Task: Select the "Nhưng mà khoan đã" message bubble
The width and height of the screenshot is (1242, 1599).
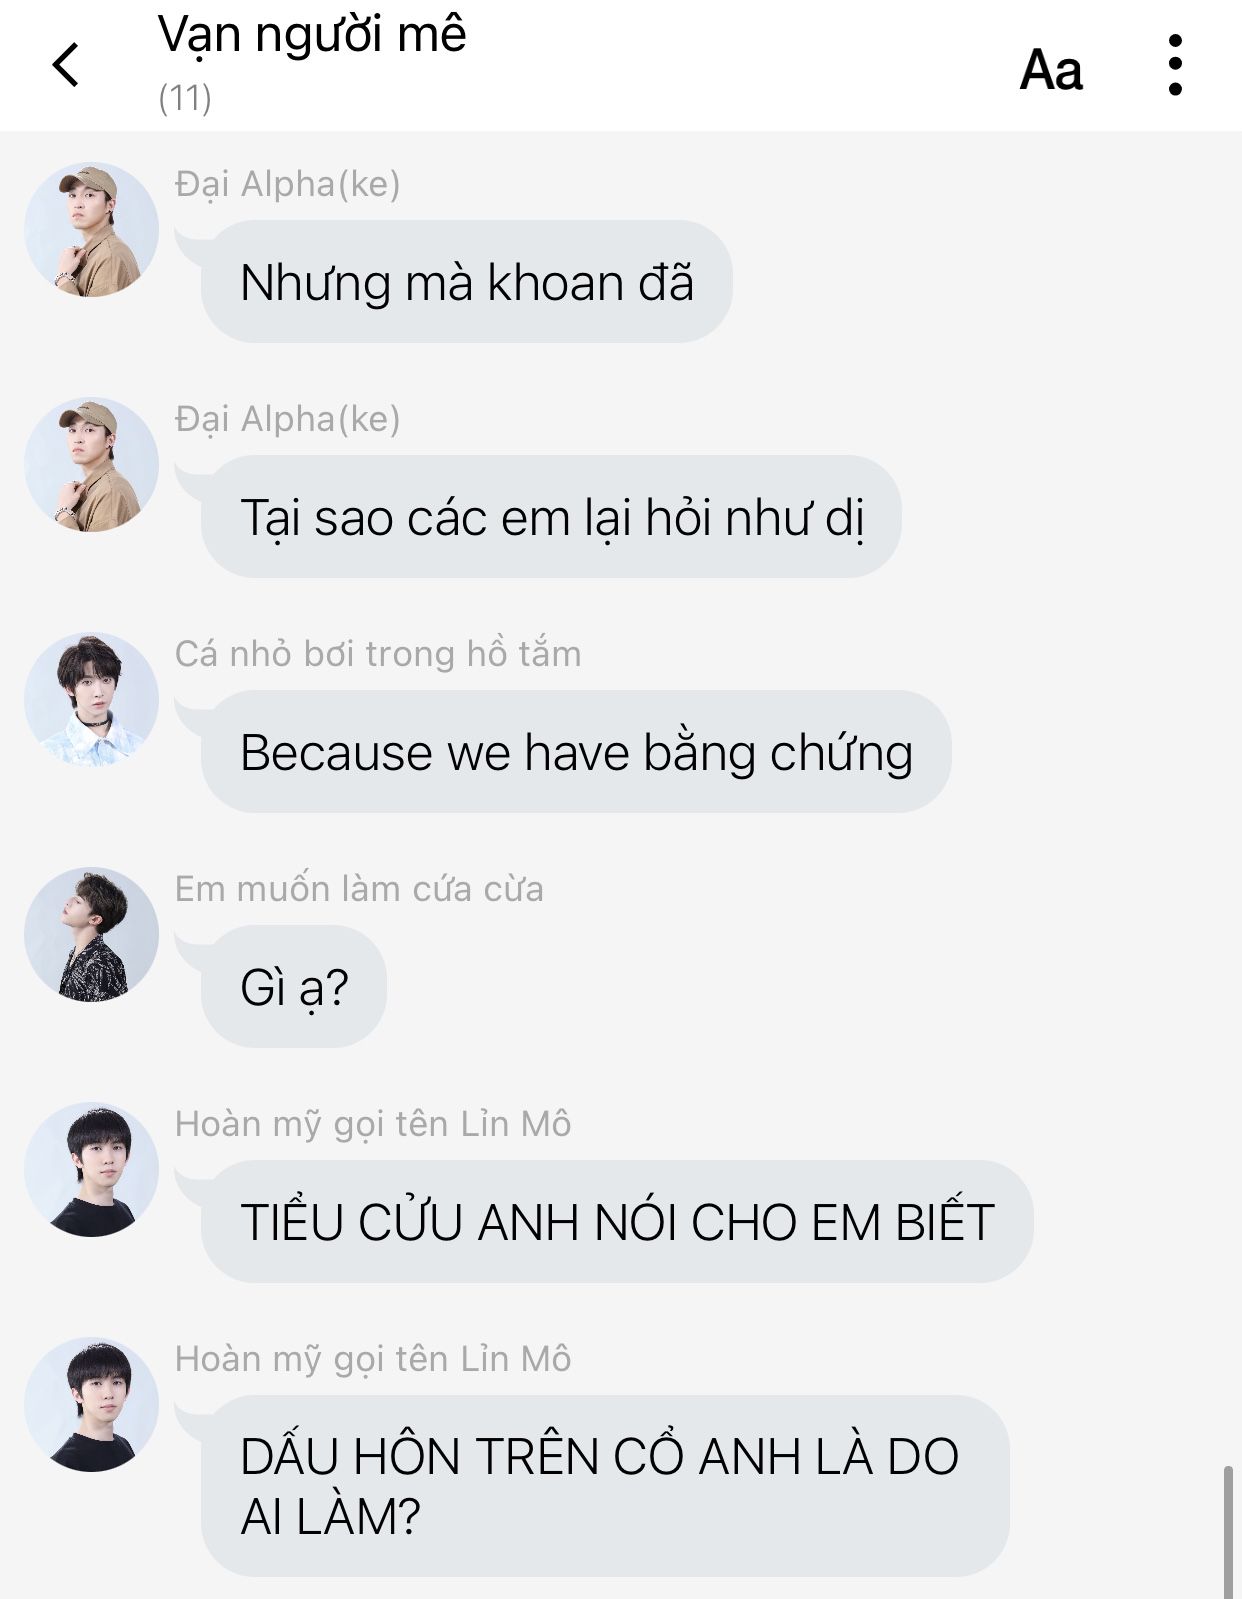Action: (466, 282)
